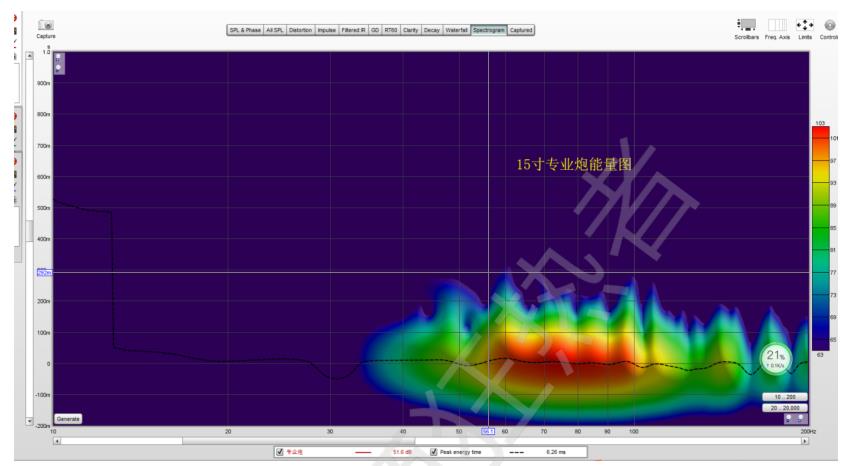Switch to the Decay tab
848x466 pixels.
pos(432,30)
